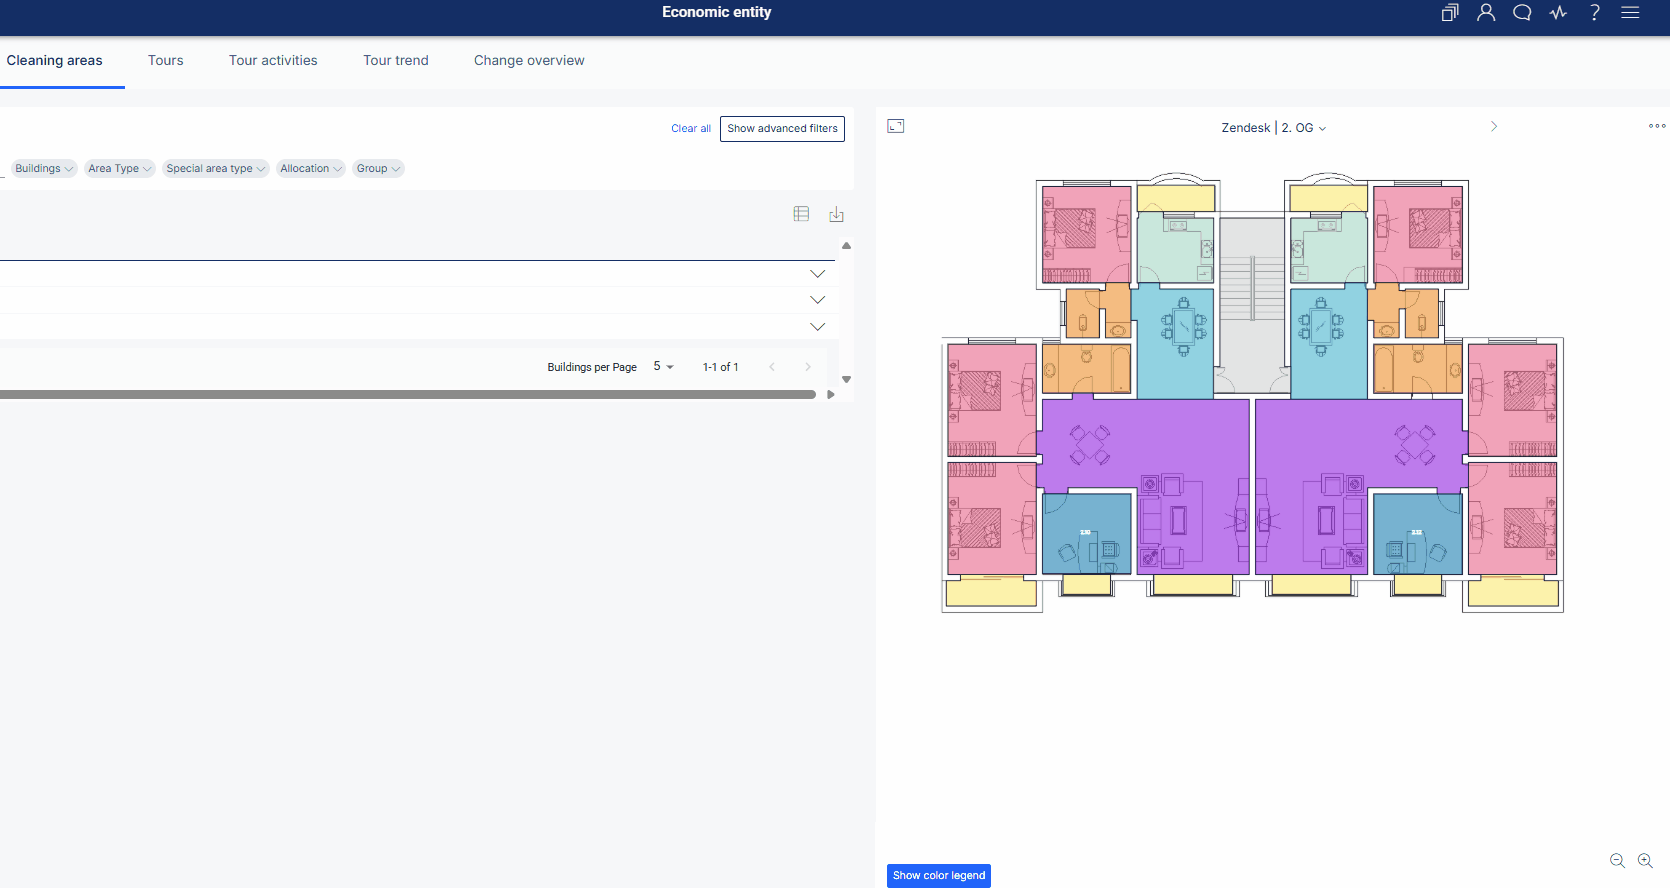Open the user profile icon
Viewport: 1670px width, 888px height.
[x=1486, y=13]
